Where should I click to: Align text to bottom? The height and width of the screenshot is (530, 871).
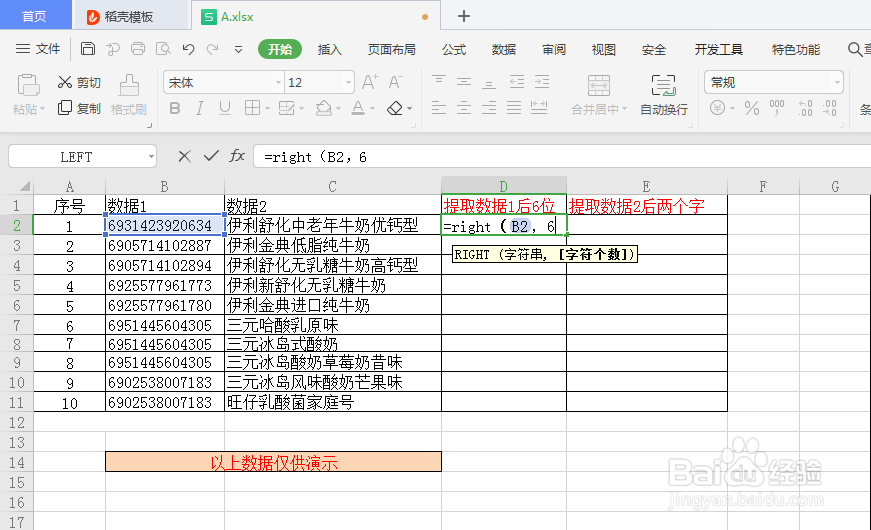point(489,82)
